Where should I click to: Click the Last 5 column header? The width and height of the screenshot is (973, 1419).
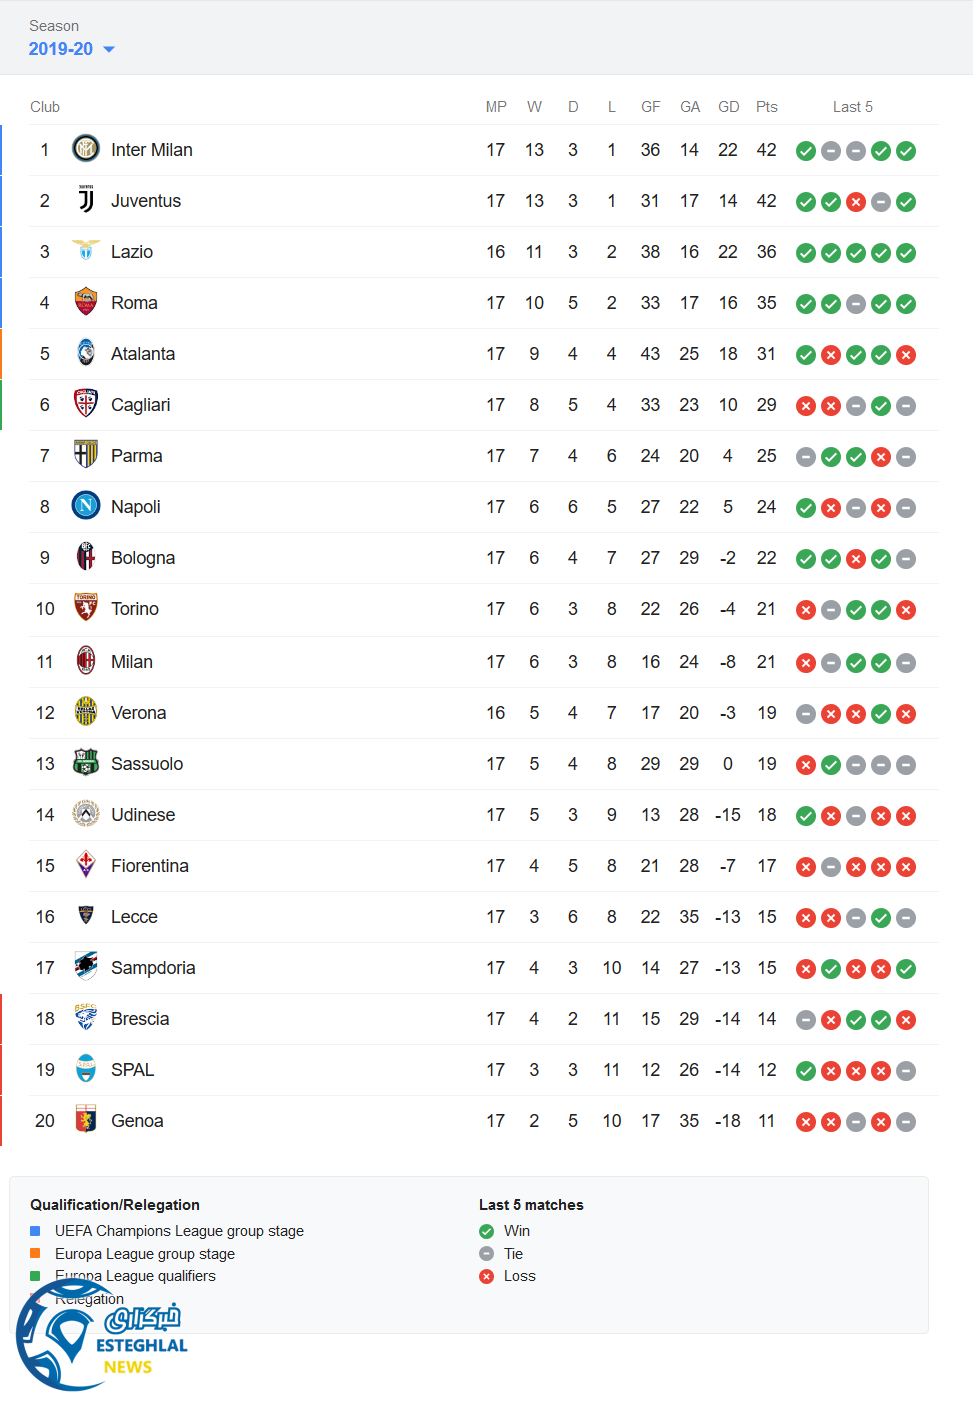(x=853, y=107)
